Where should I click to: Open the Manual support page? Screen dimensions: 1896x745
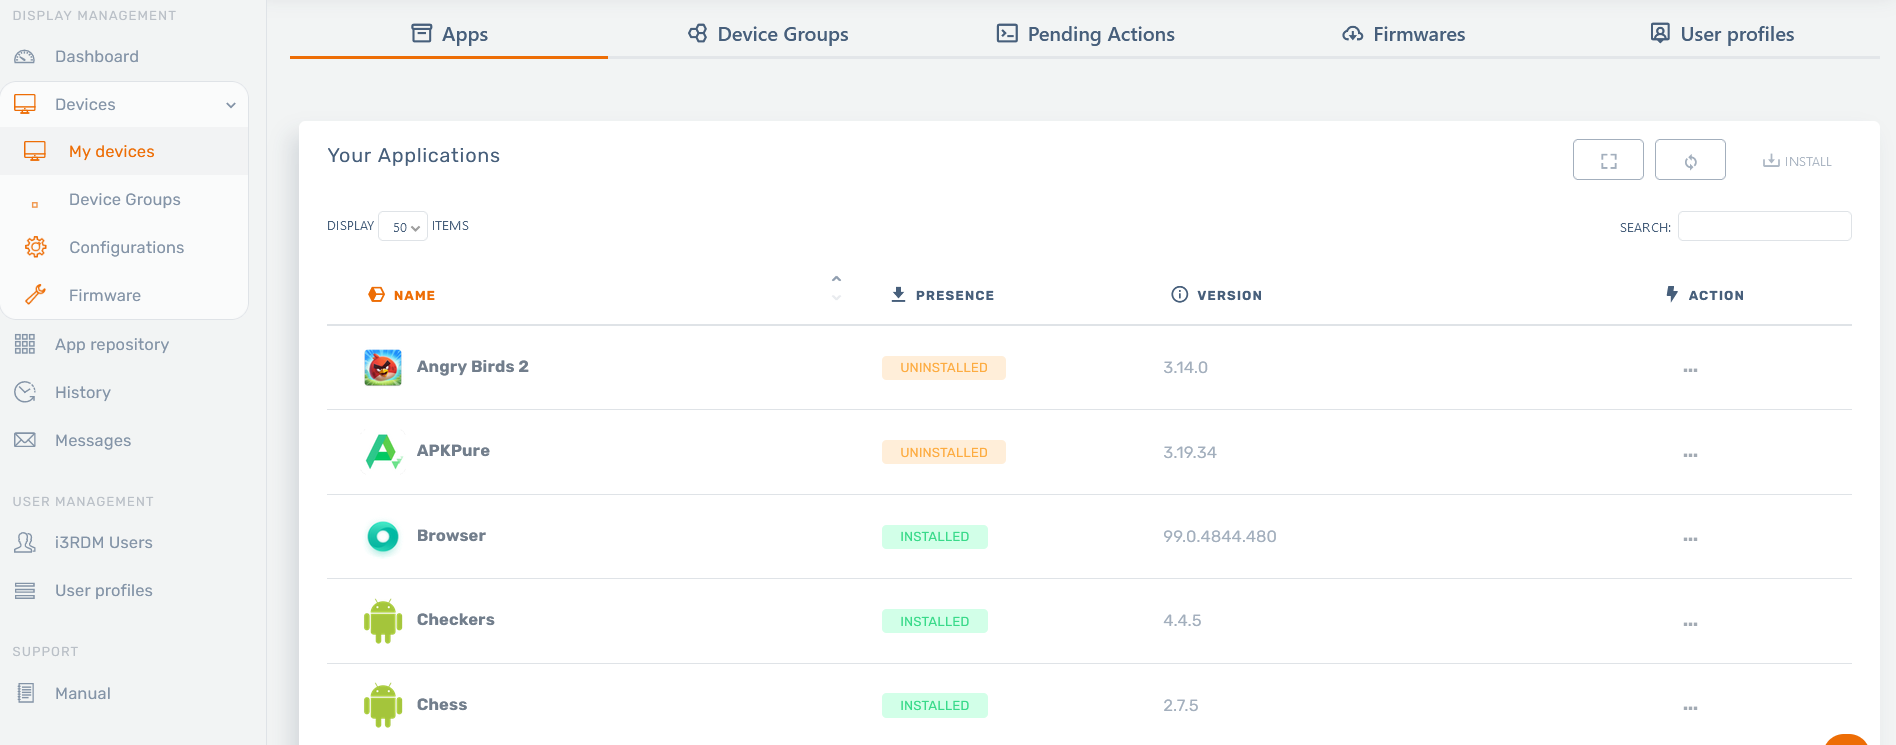coord(82,694)
